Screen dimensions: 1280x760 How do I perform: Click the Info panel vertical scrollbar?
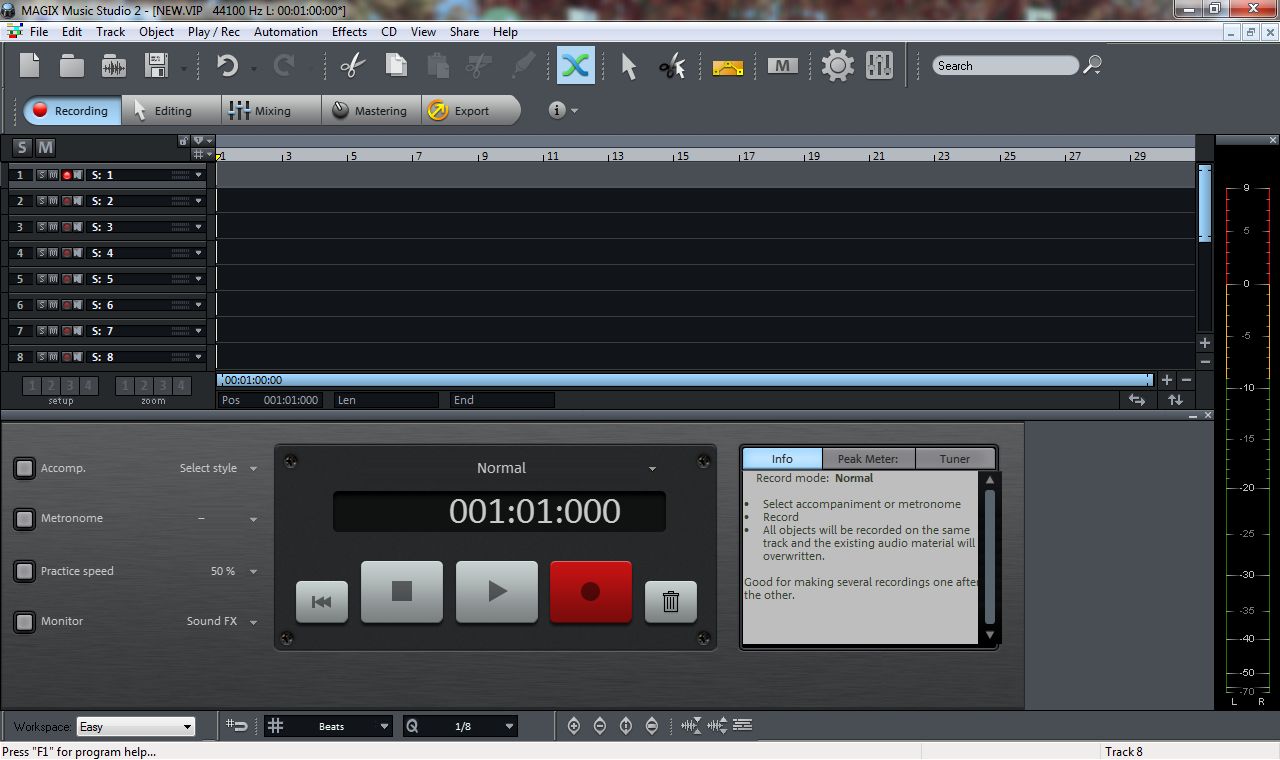click(990, 557)
